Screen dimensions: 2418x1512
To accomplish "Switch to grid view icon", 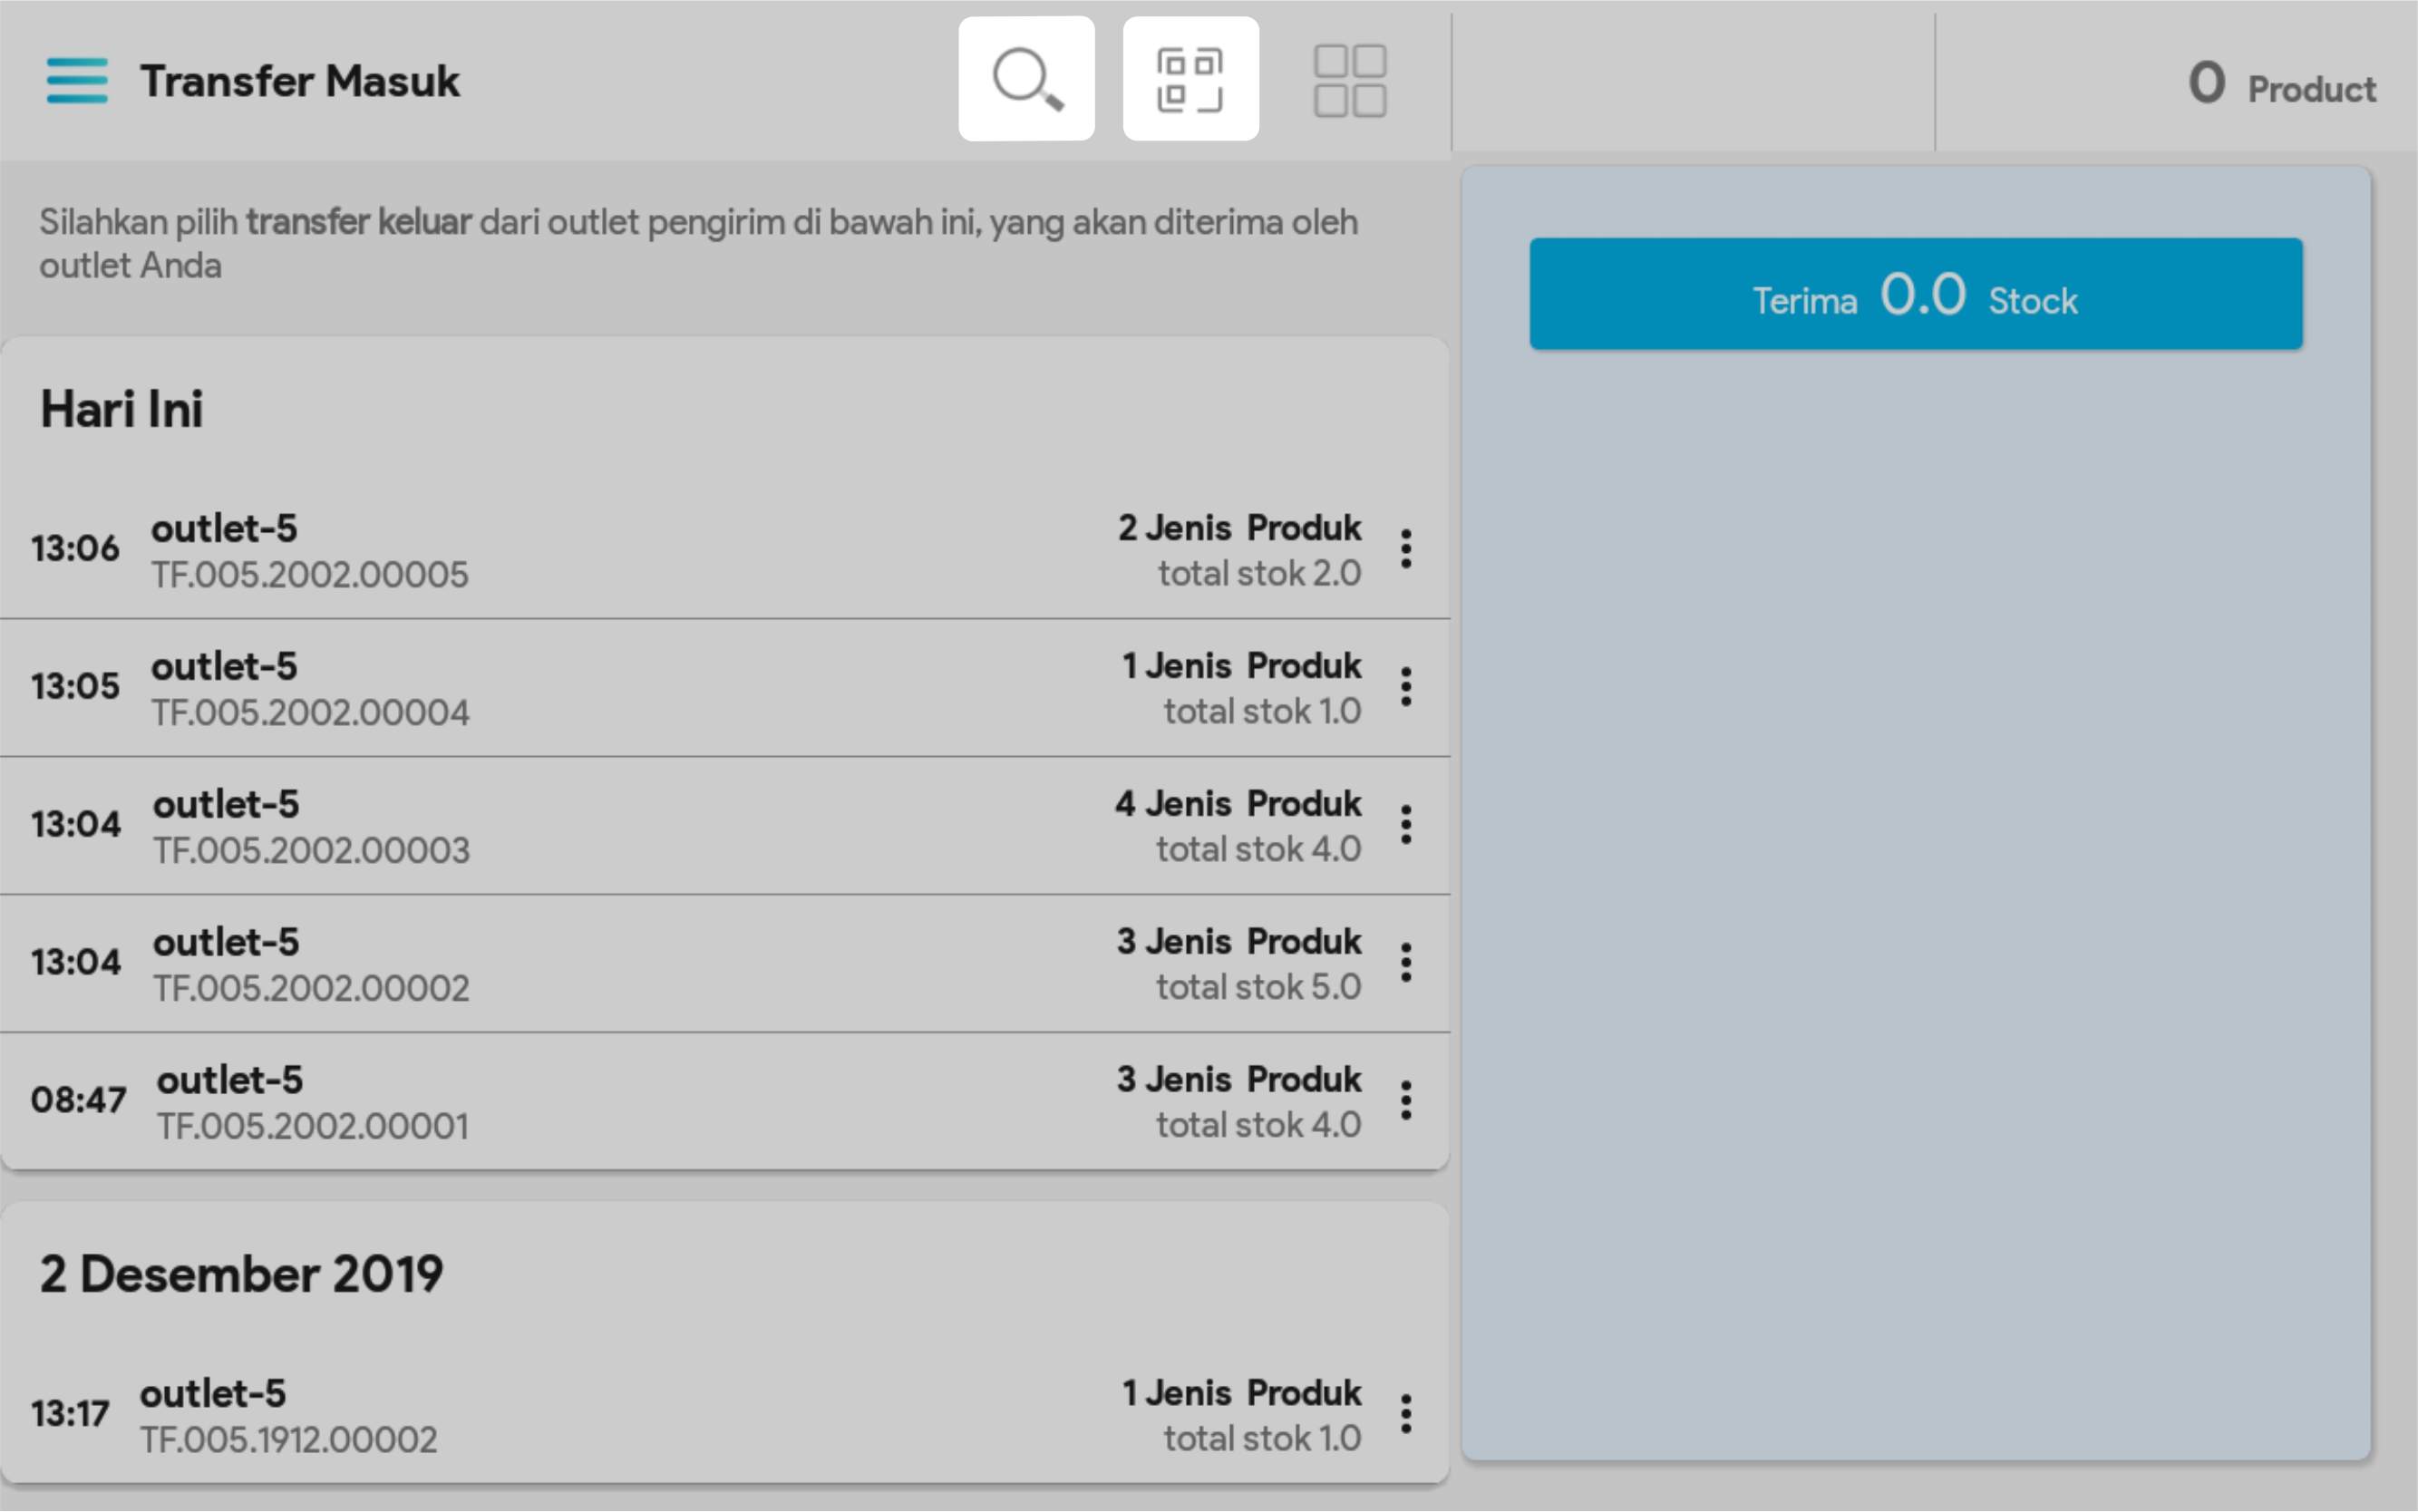I will [1349, 80].
